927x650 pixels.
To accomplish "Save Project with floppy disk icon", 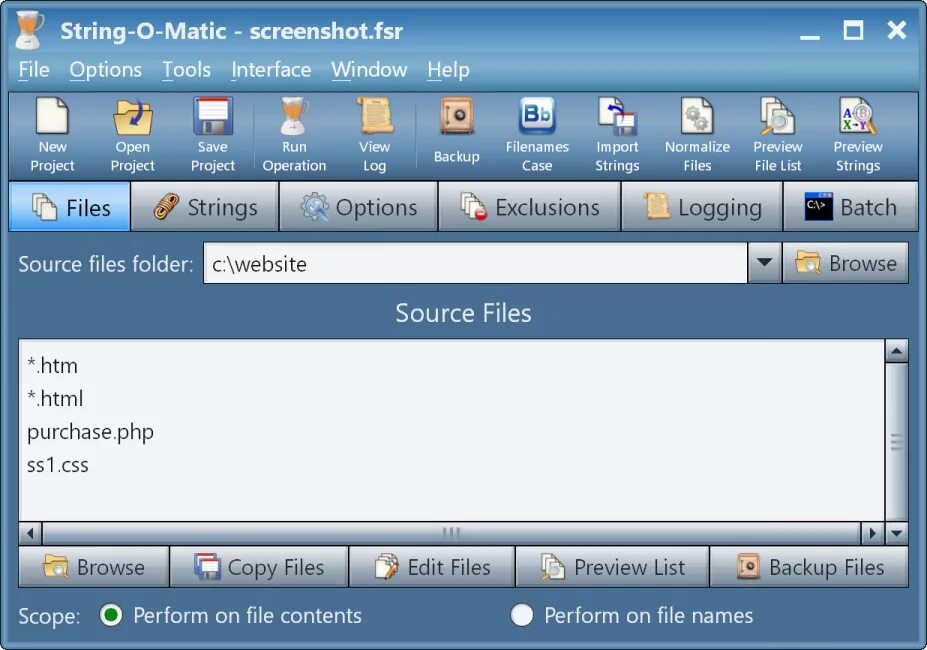I will click(x=213, y=135).
